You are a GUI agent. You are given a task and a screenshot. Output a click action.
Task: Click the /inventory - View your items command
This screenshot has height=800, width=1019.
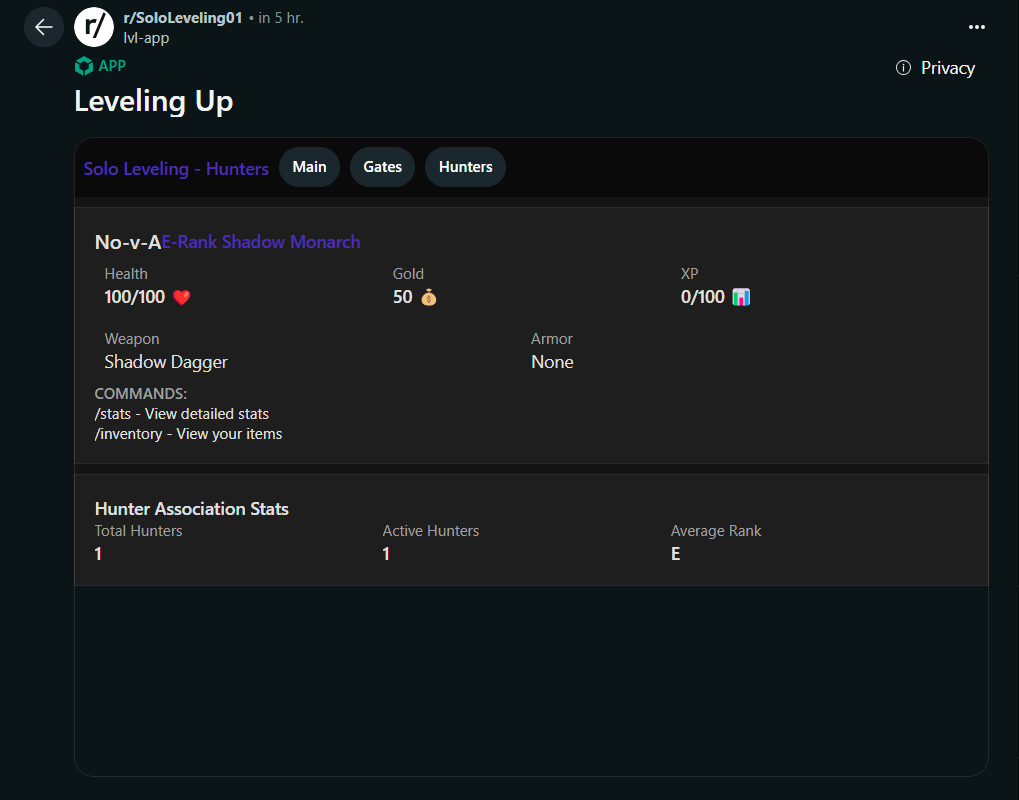188,434
